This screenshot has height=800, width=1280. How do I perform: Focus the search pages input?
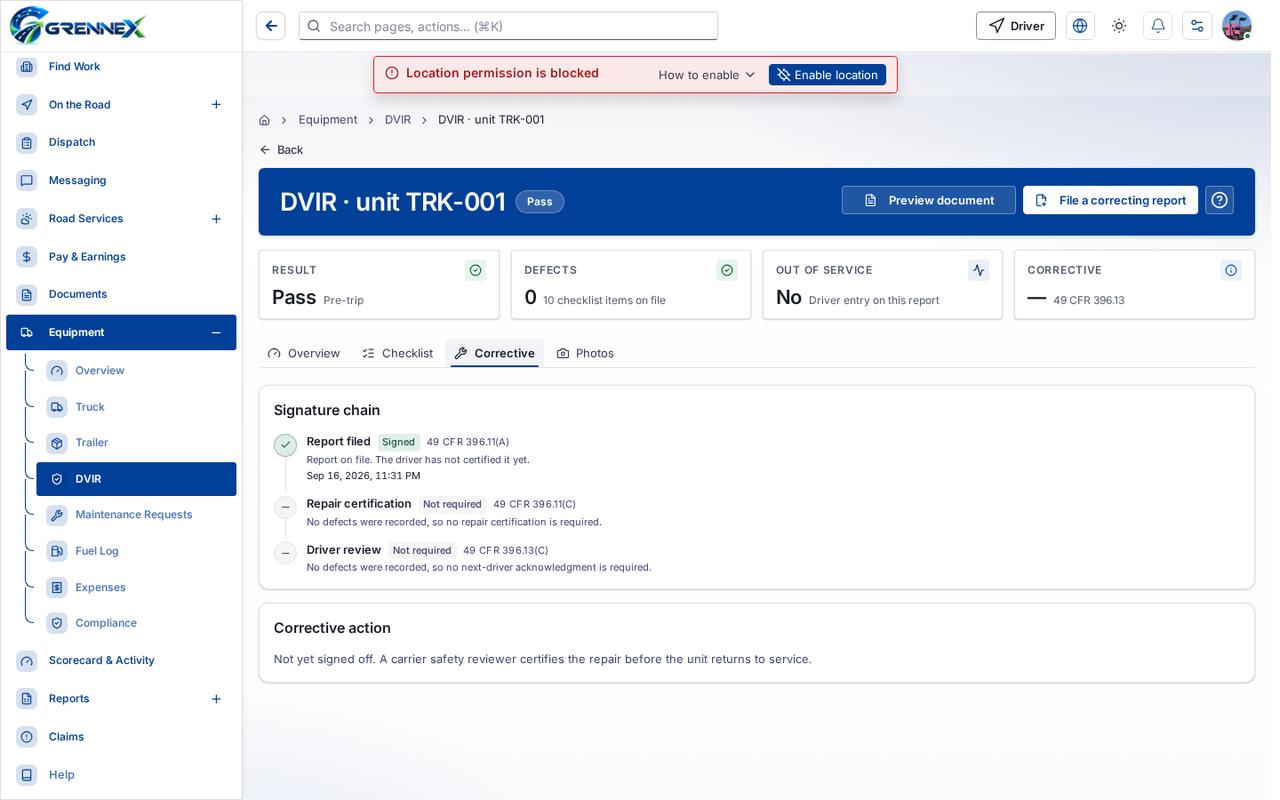(508, 26)
